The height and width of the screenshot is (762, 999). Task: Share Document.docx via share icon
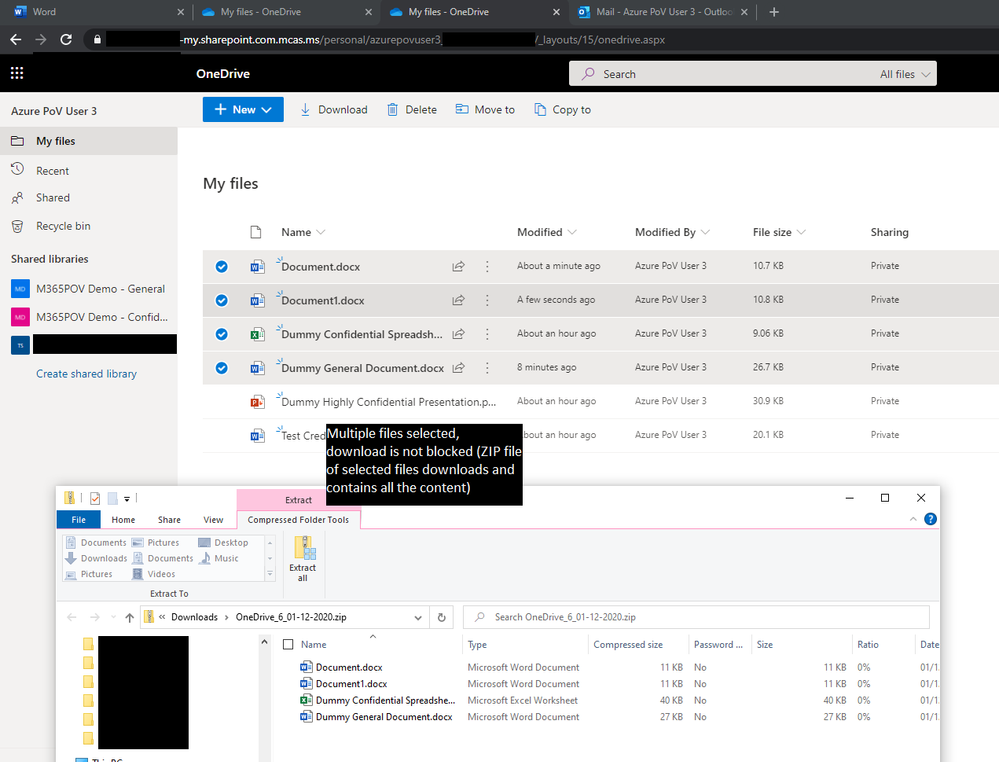pos(458,266)
